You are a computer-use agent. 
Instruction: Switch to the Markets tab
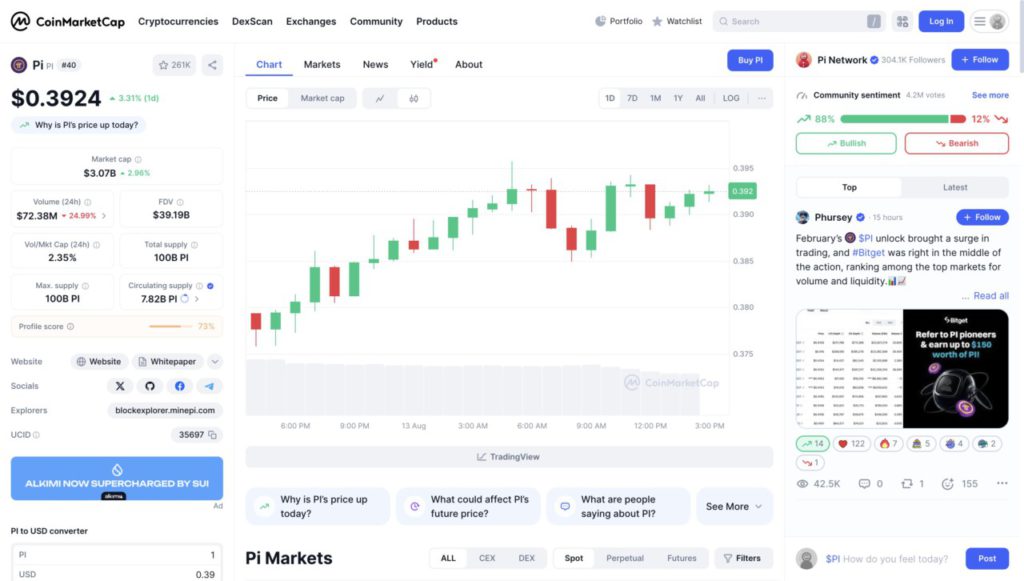322,64
